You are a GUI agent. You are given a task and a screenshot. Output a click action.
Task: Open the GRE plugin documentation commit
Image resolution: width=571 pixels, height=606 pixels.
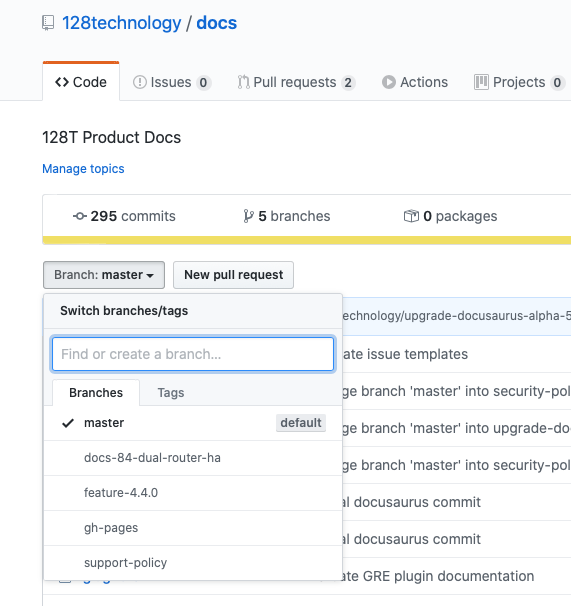tap(438, 576)
